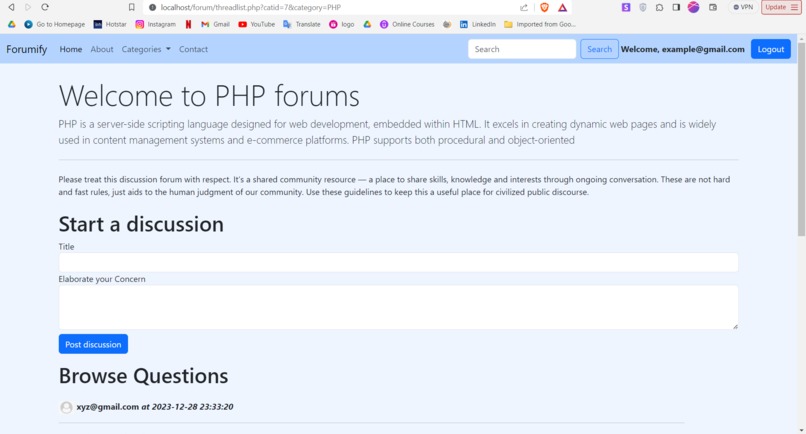Click the gray shield extension icon
This screenshot has height=434, width=806.
pos(643,7)
